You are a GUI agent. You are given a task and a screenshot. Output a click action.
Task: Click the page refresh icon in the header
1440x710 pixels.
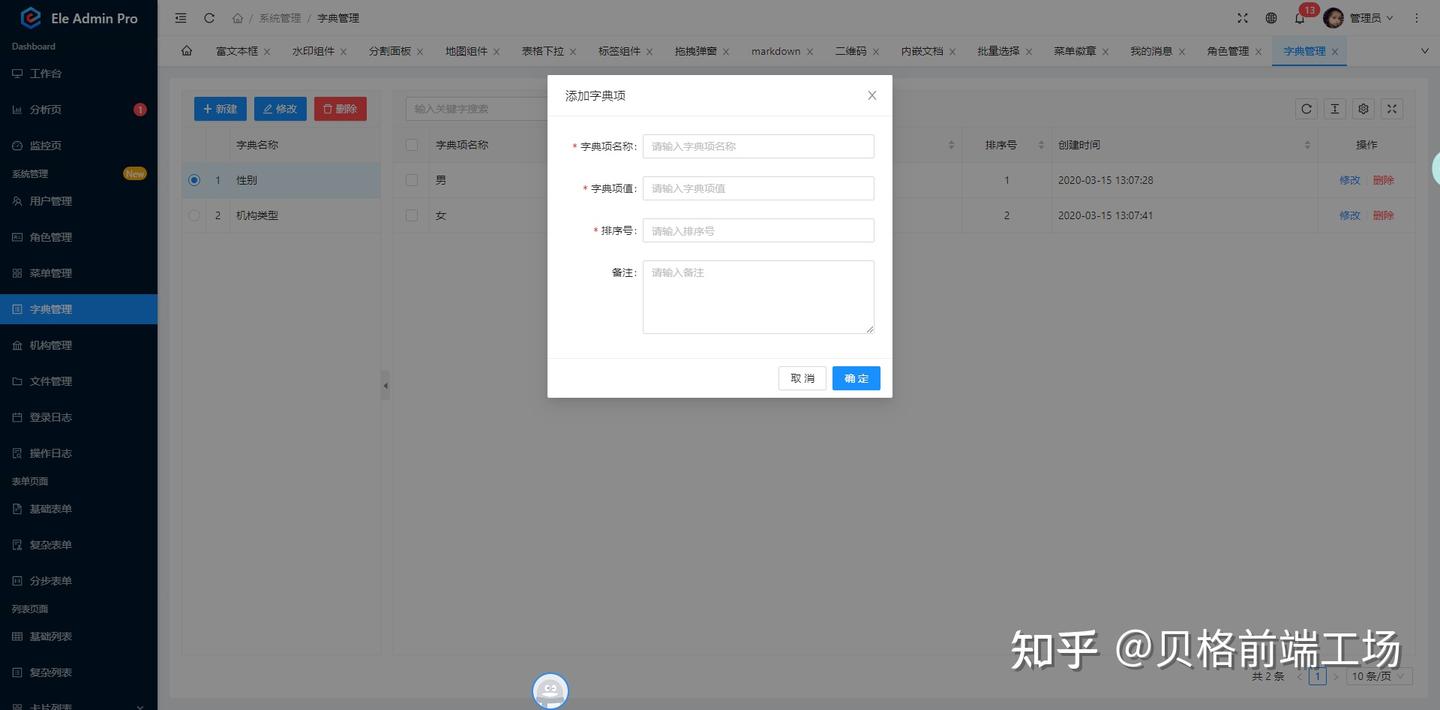(208, 17)
